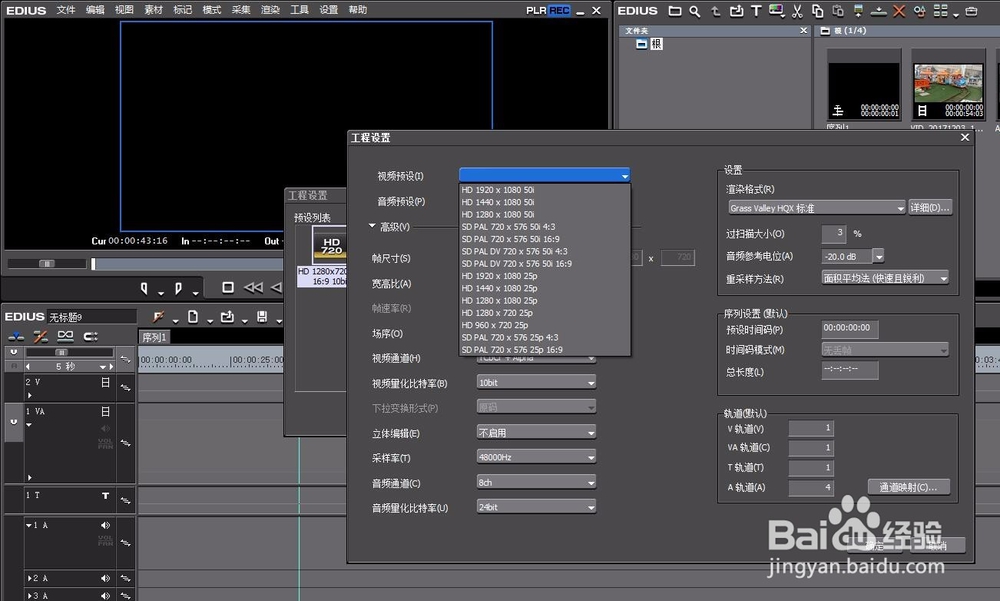Toggle group/link mode icon in timeline
This screenshot has width=1000, height=601.
click(x=66, y=336)
